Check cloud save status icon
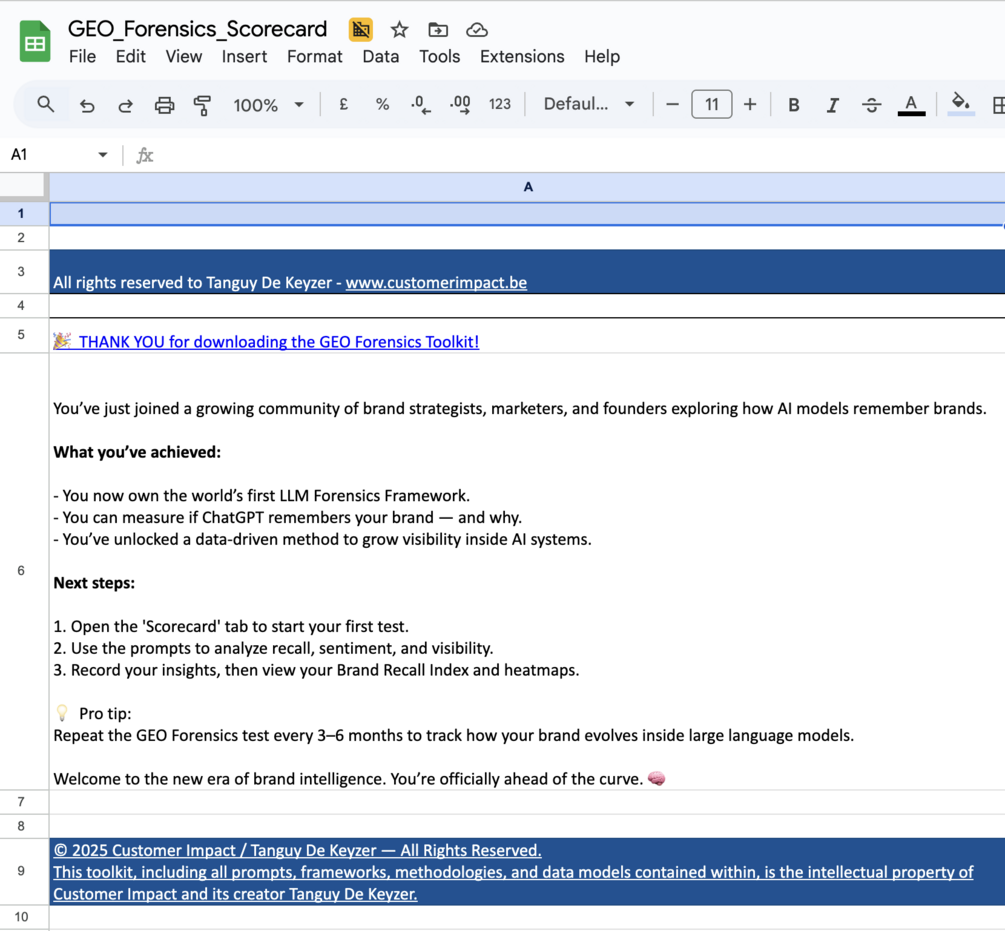The height and width of the screenshot is (931, 1005). coord(477,29)
